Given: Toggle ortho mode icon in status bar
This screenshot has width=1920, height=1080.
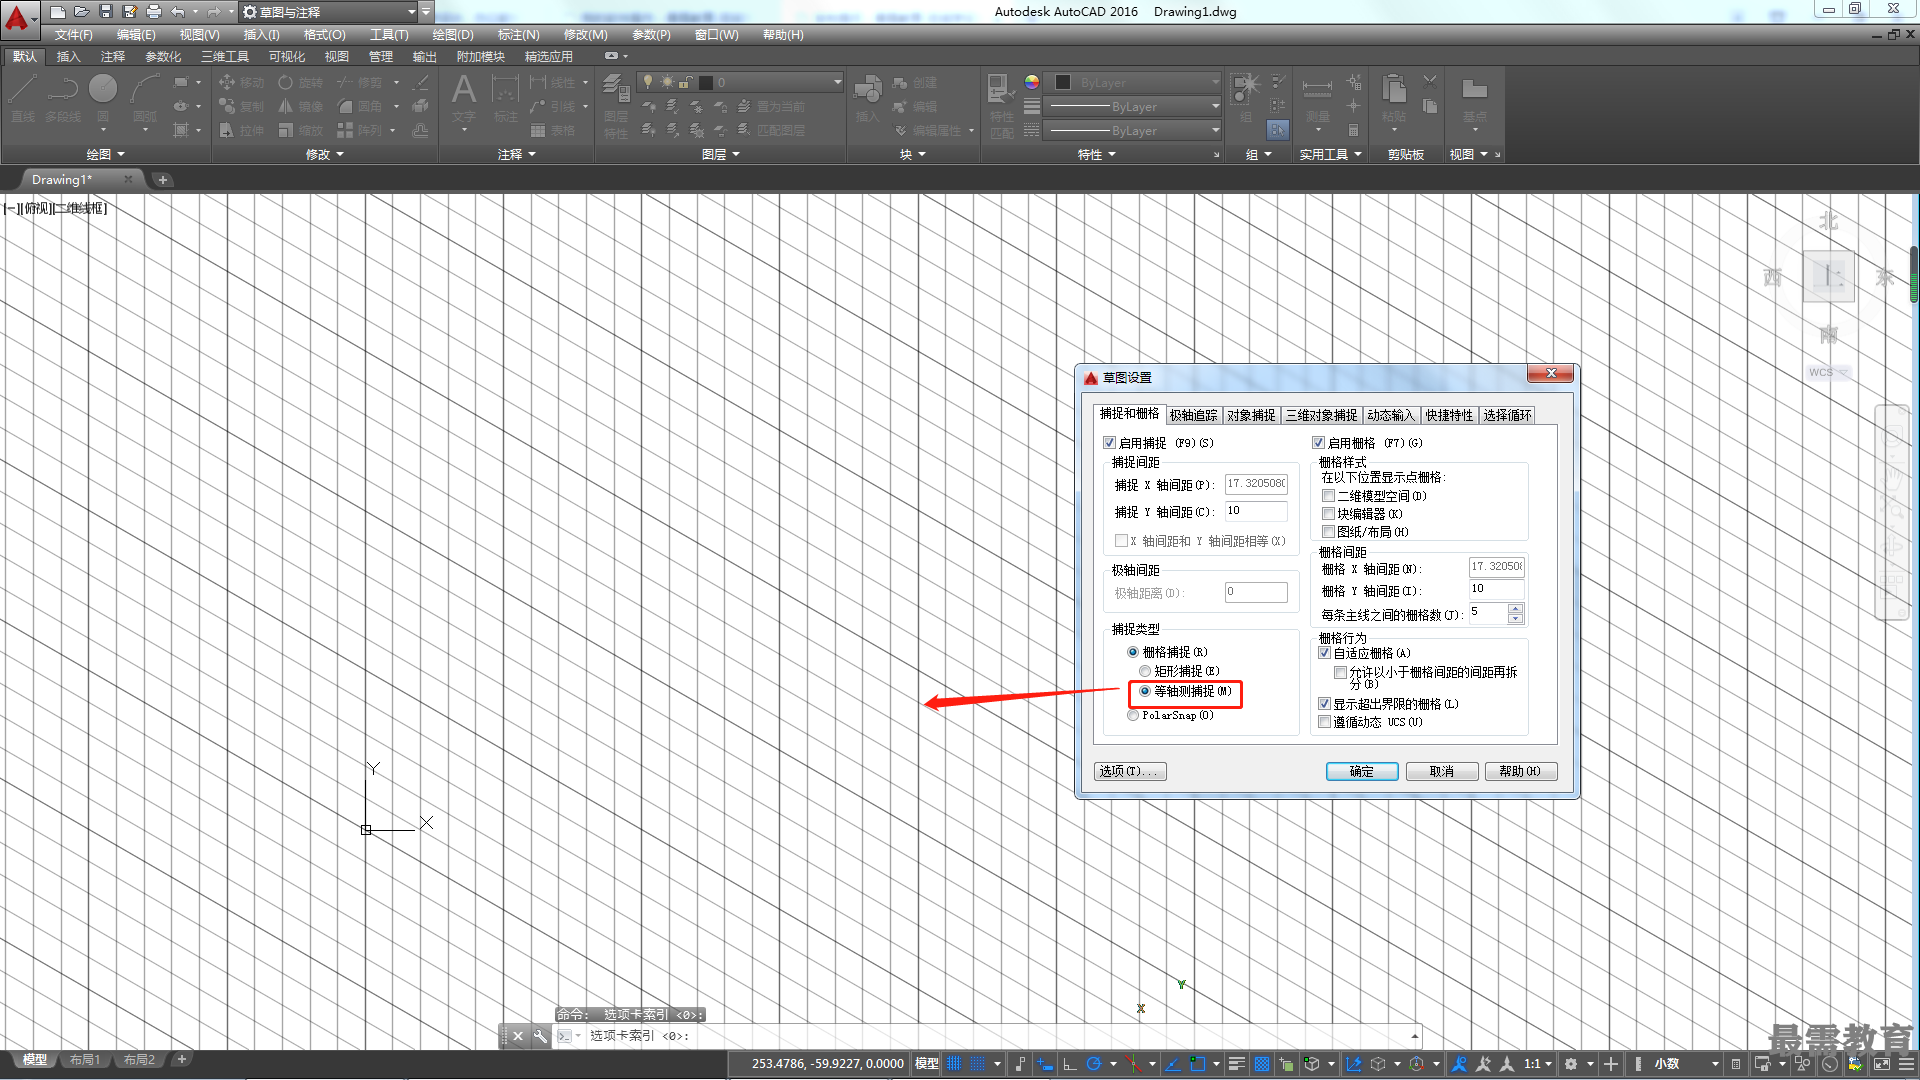Looking at the screenshot, I should coord(1069,1064).
